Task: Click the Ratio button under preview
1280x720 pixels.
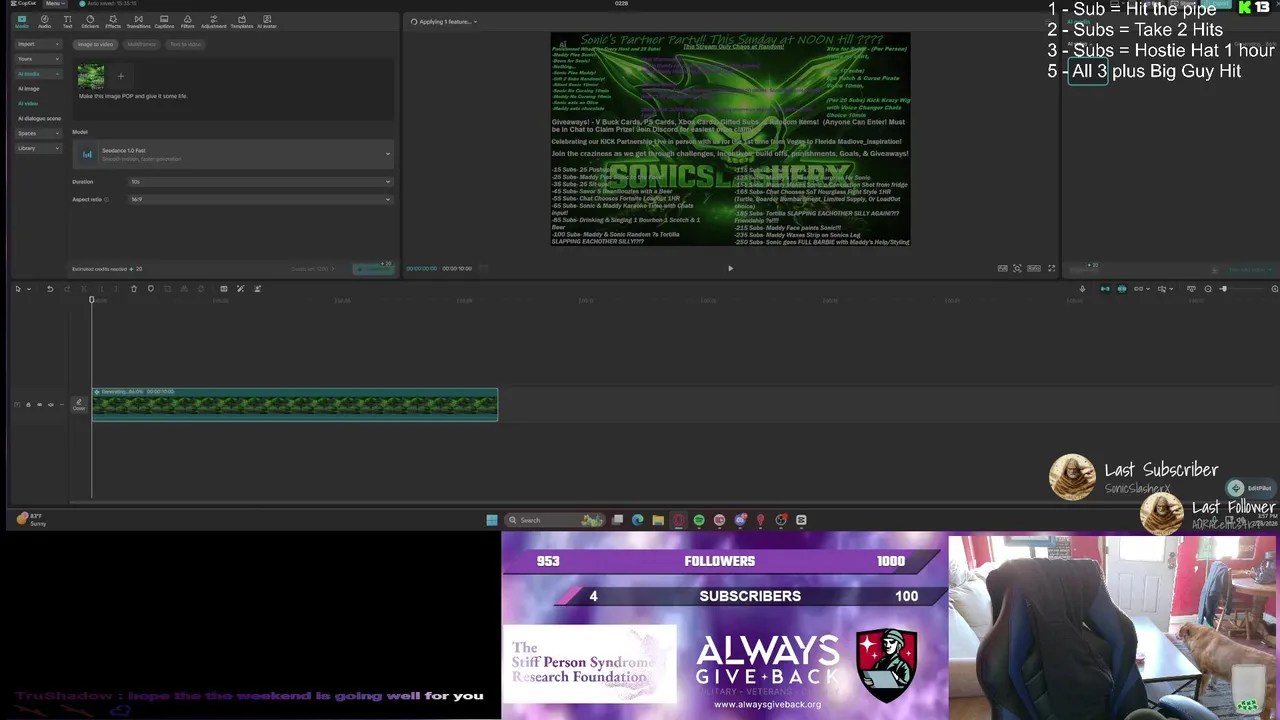Action: click(x=1034, y=268)
